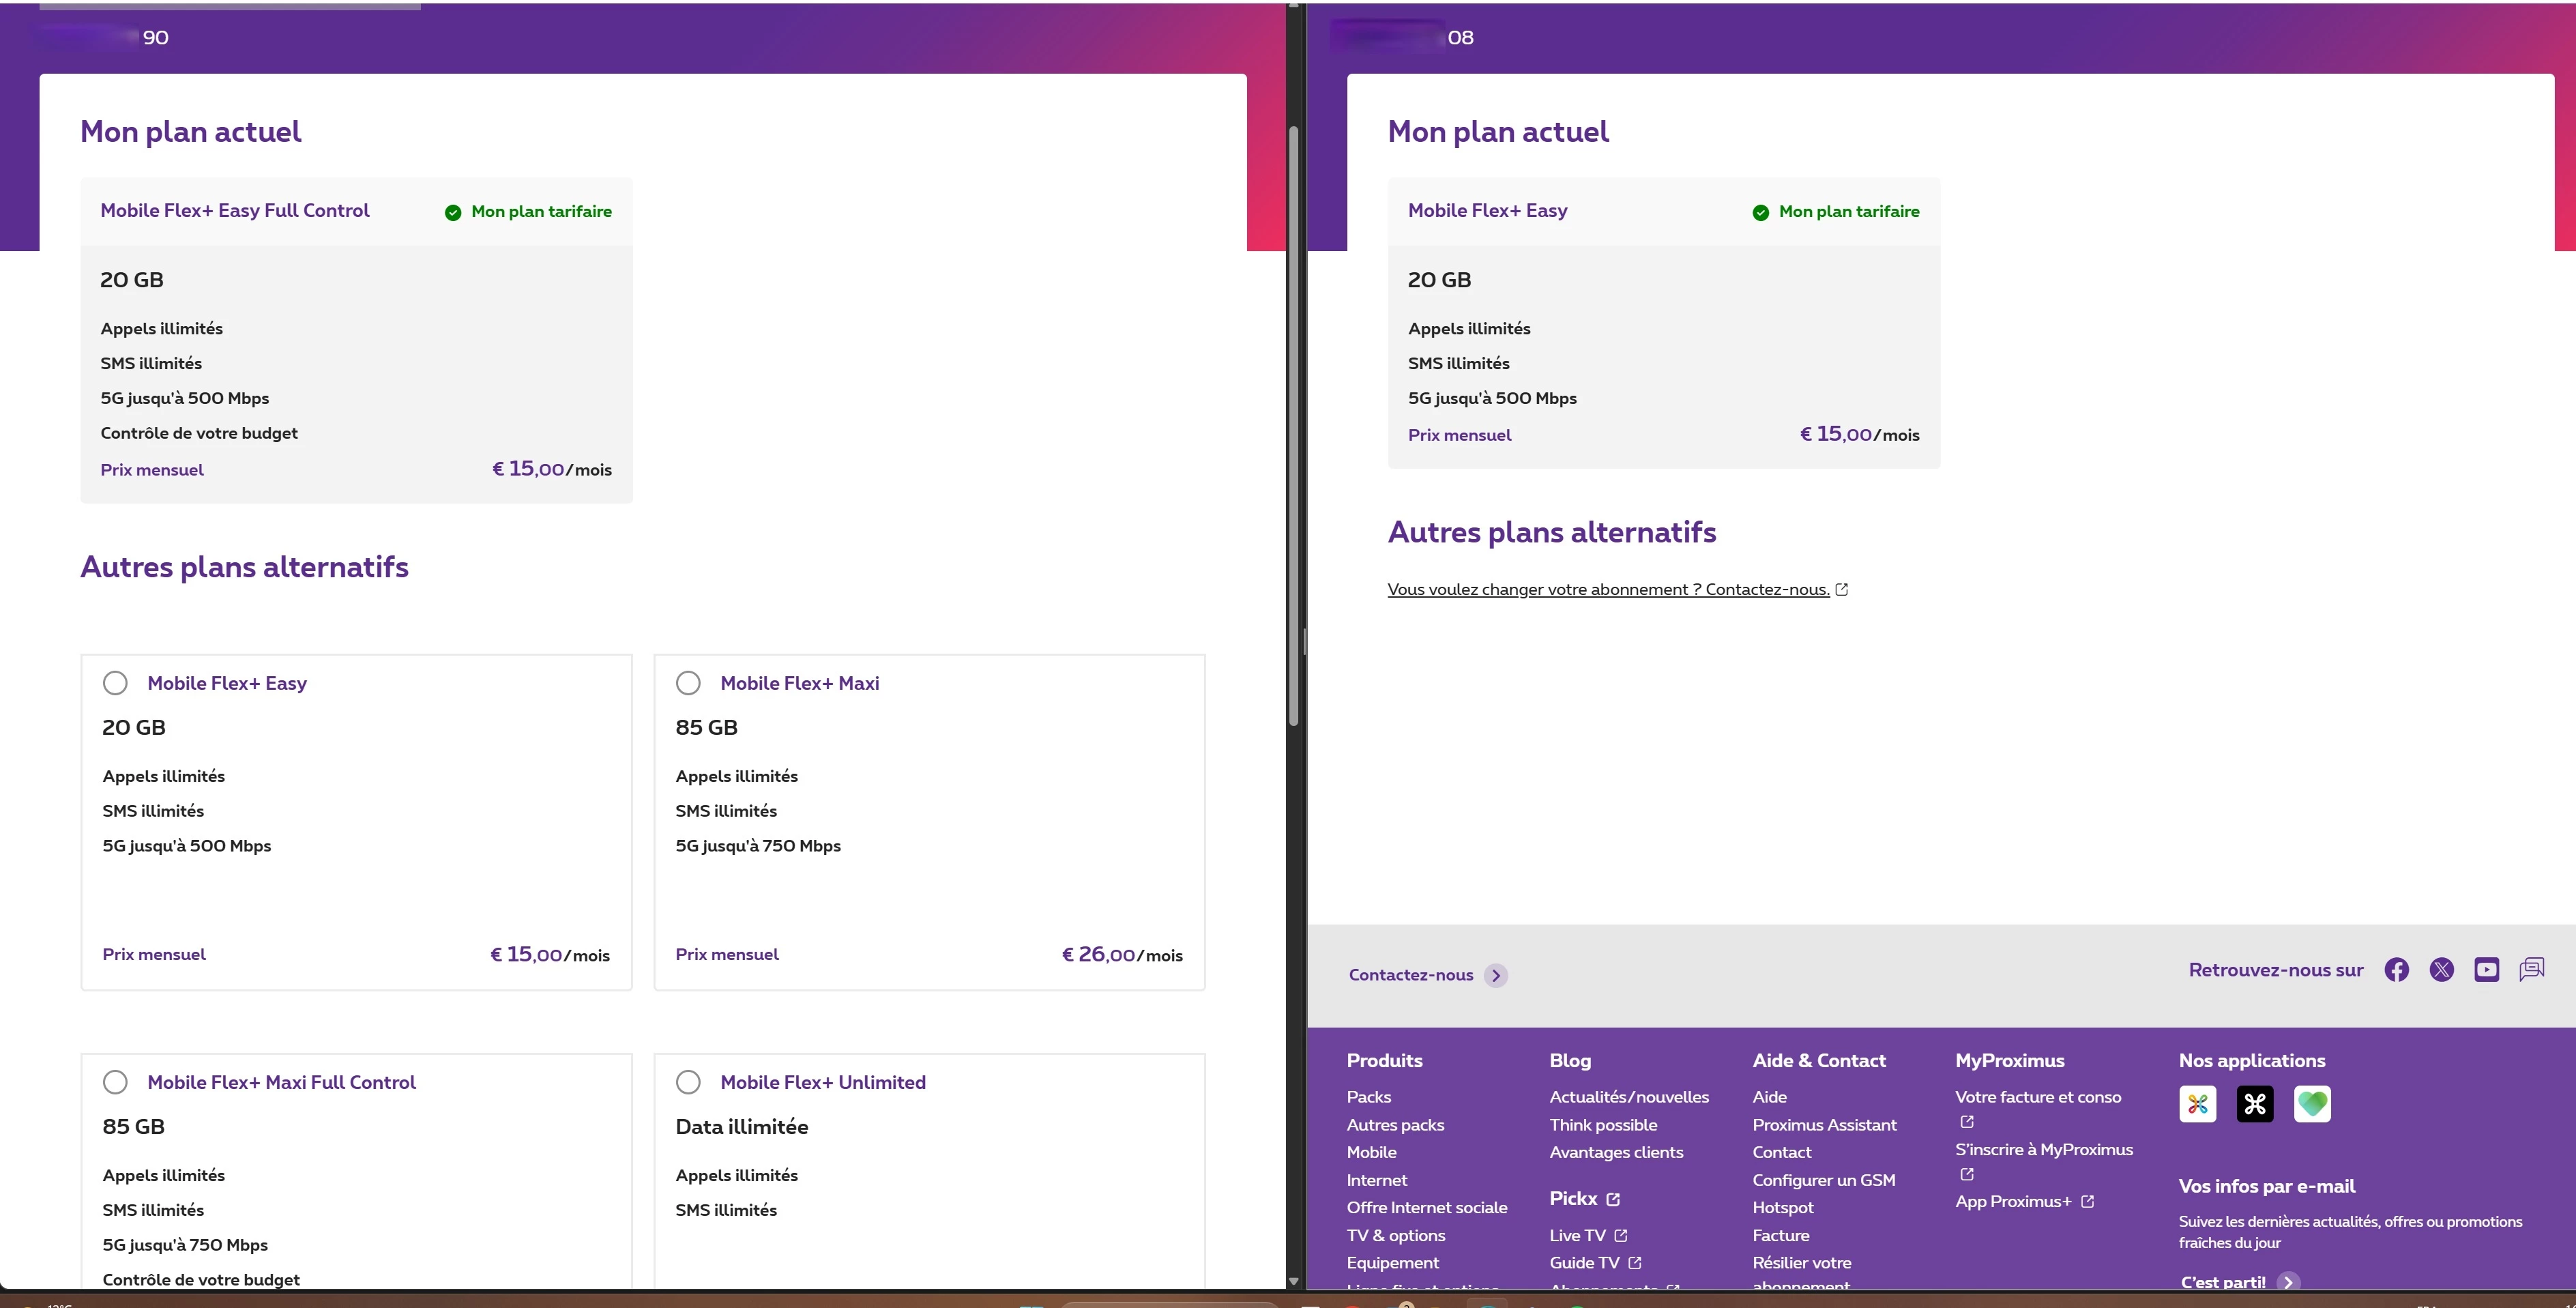Open the green heart app icon
The width and height of the screenshot is (2576, 1308).
coord(2312,1104)
